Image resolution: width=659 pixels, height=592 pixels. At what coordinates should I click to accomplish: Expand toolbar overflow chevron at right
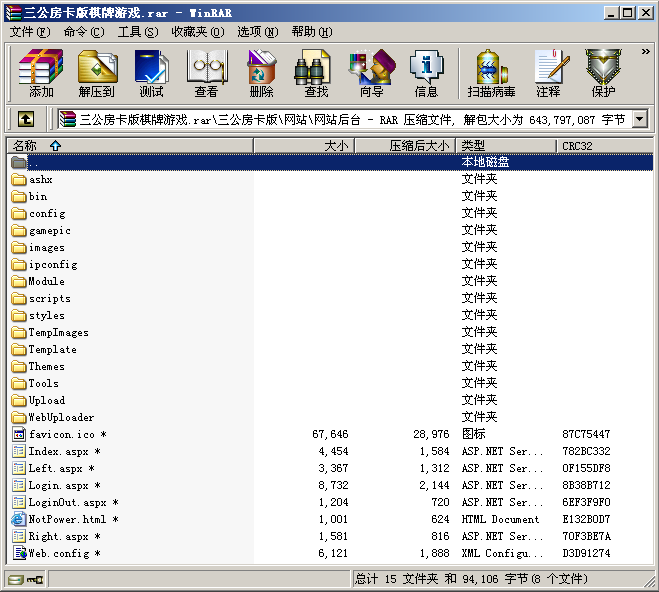[644, 50]
